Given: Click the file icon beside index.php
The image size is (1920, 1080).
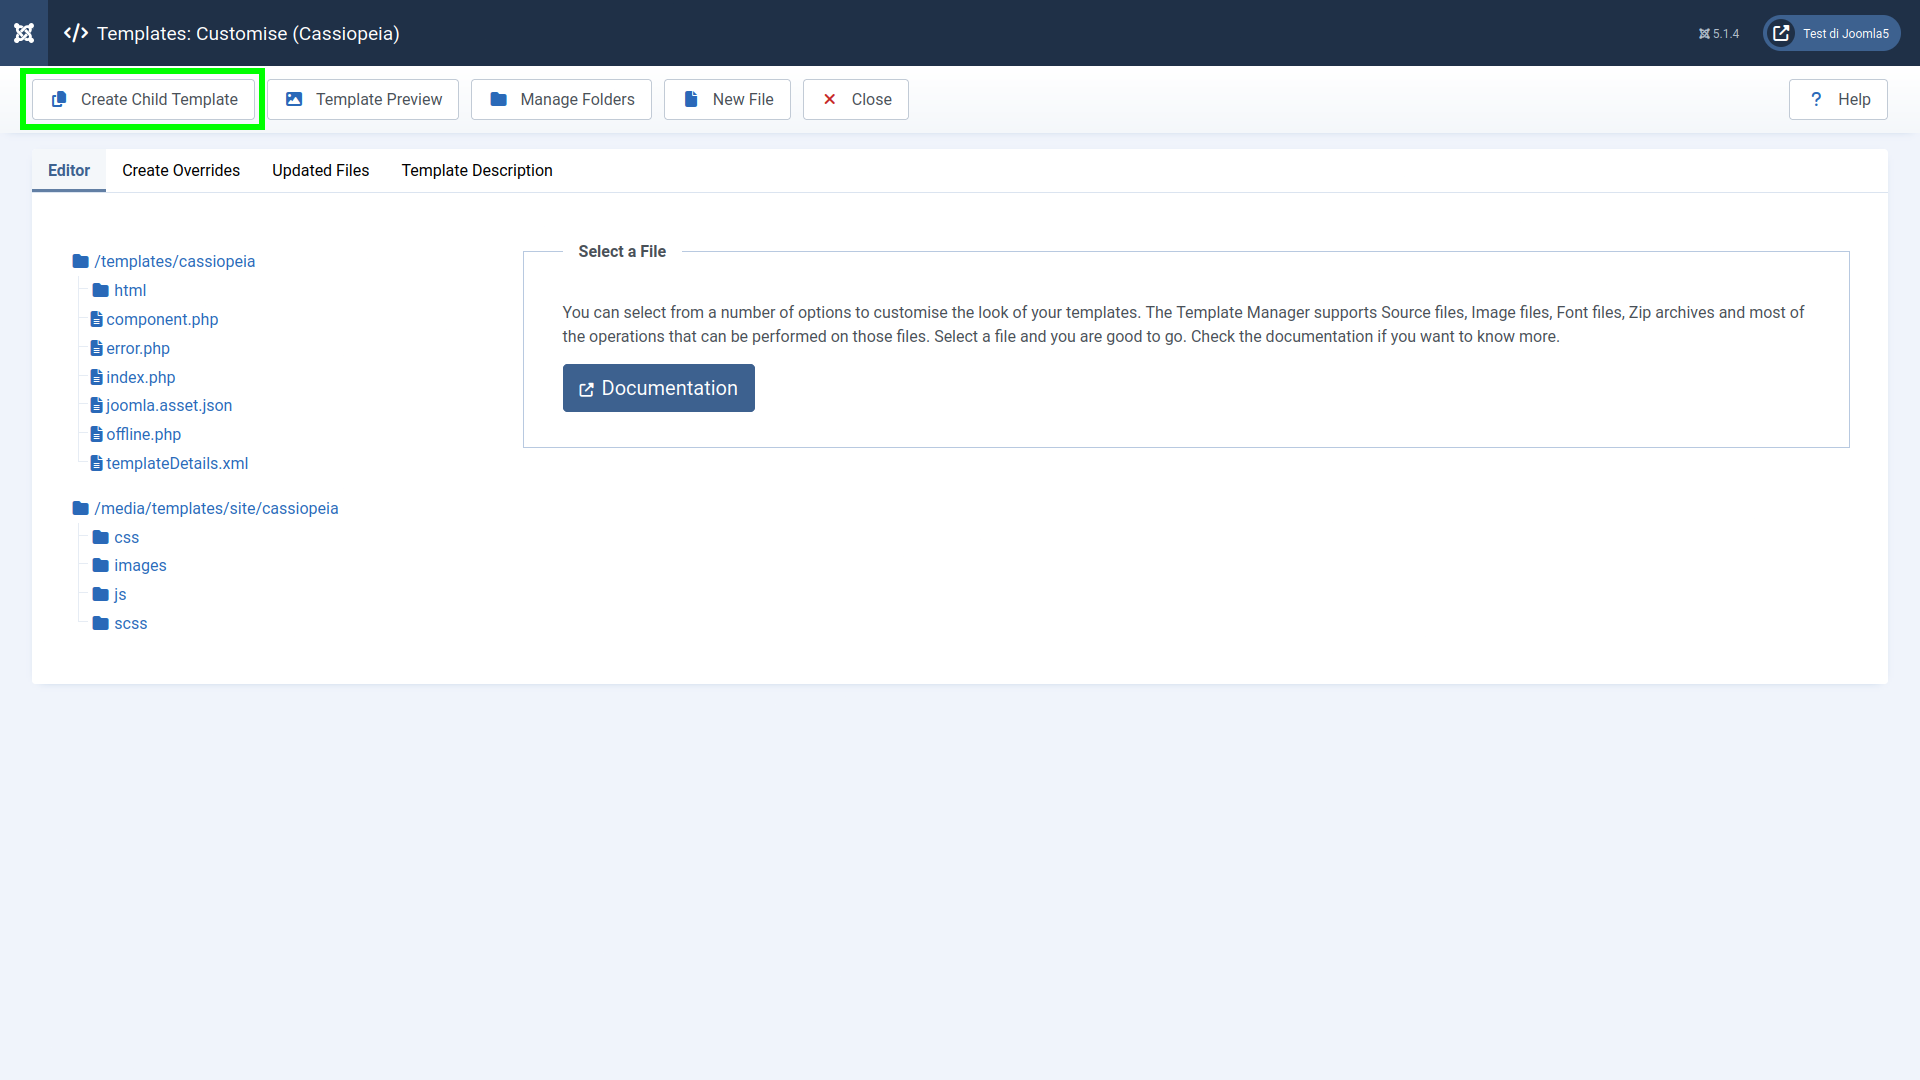Looking at the screenshot, I should tap(97, 377).
